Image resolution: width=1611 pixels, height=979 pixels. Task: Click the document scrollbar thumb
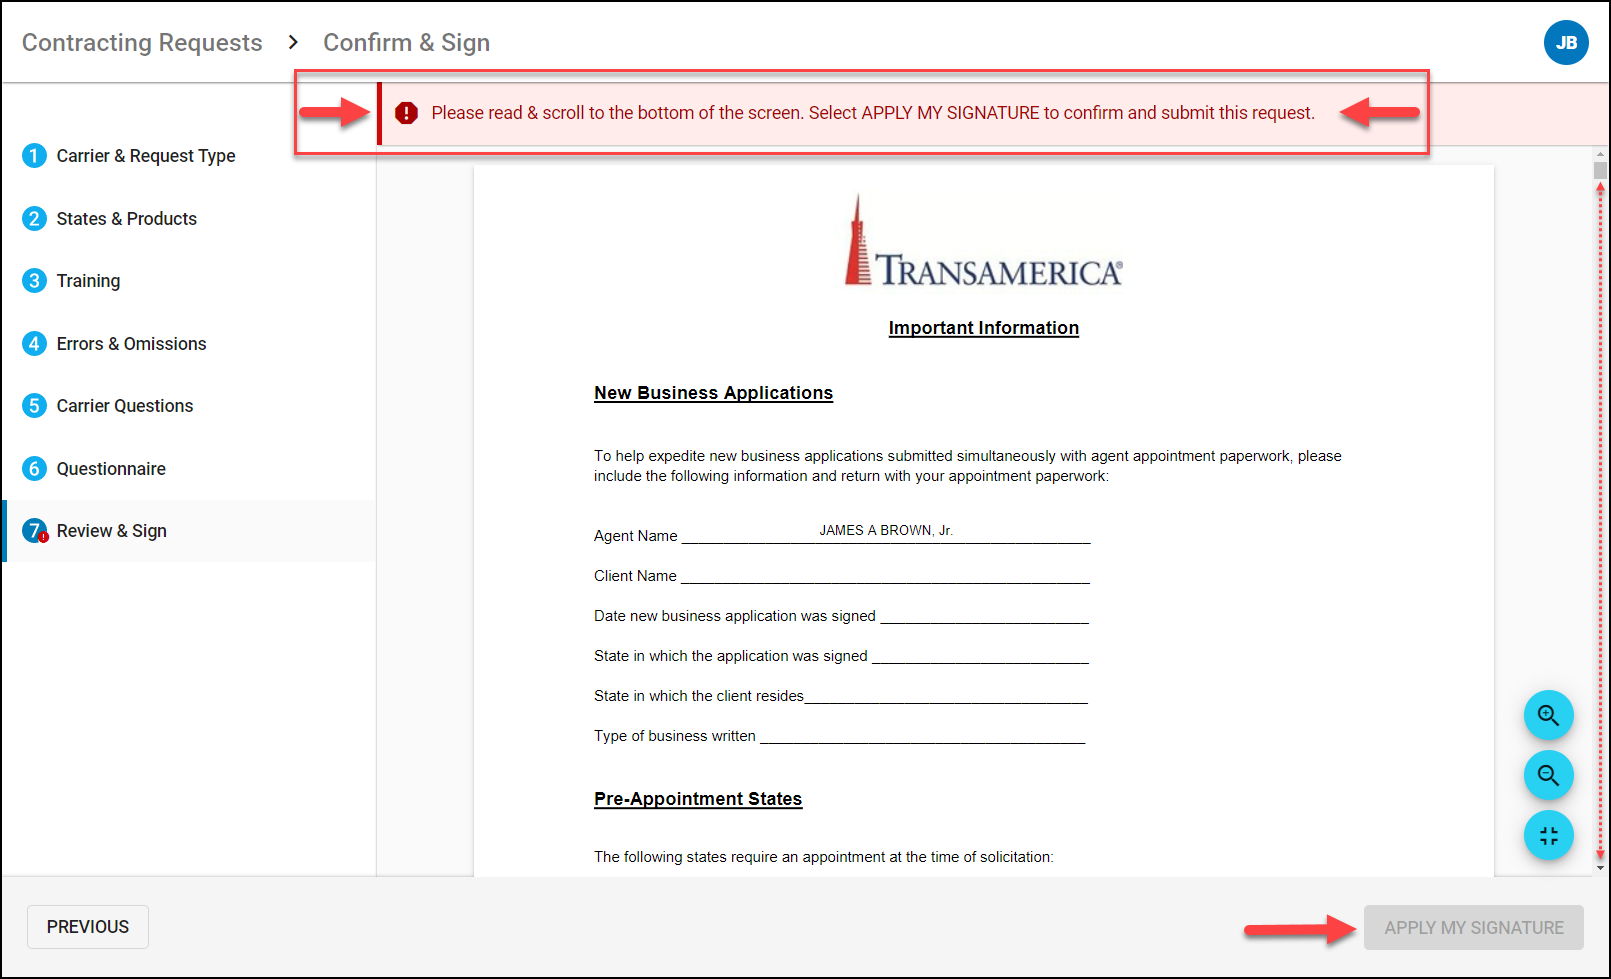click(x=1600, y=171)
